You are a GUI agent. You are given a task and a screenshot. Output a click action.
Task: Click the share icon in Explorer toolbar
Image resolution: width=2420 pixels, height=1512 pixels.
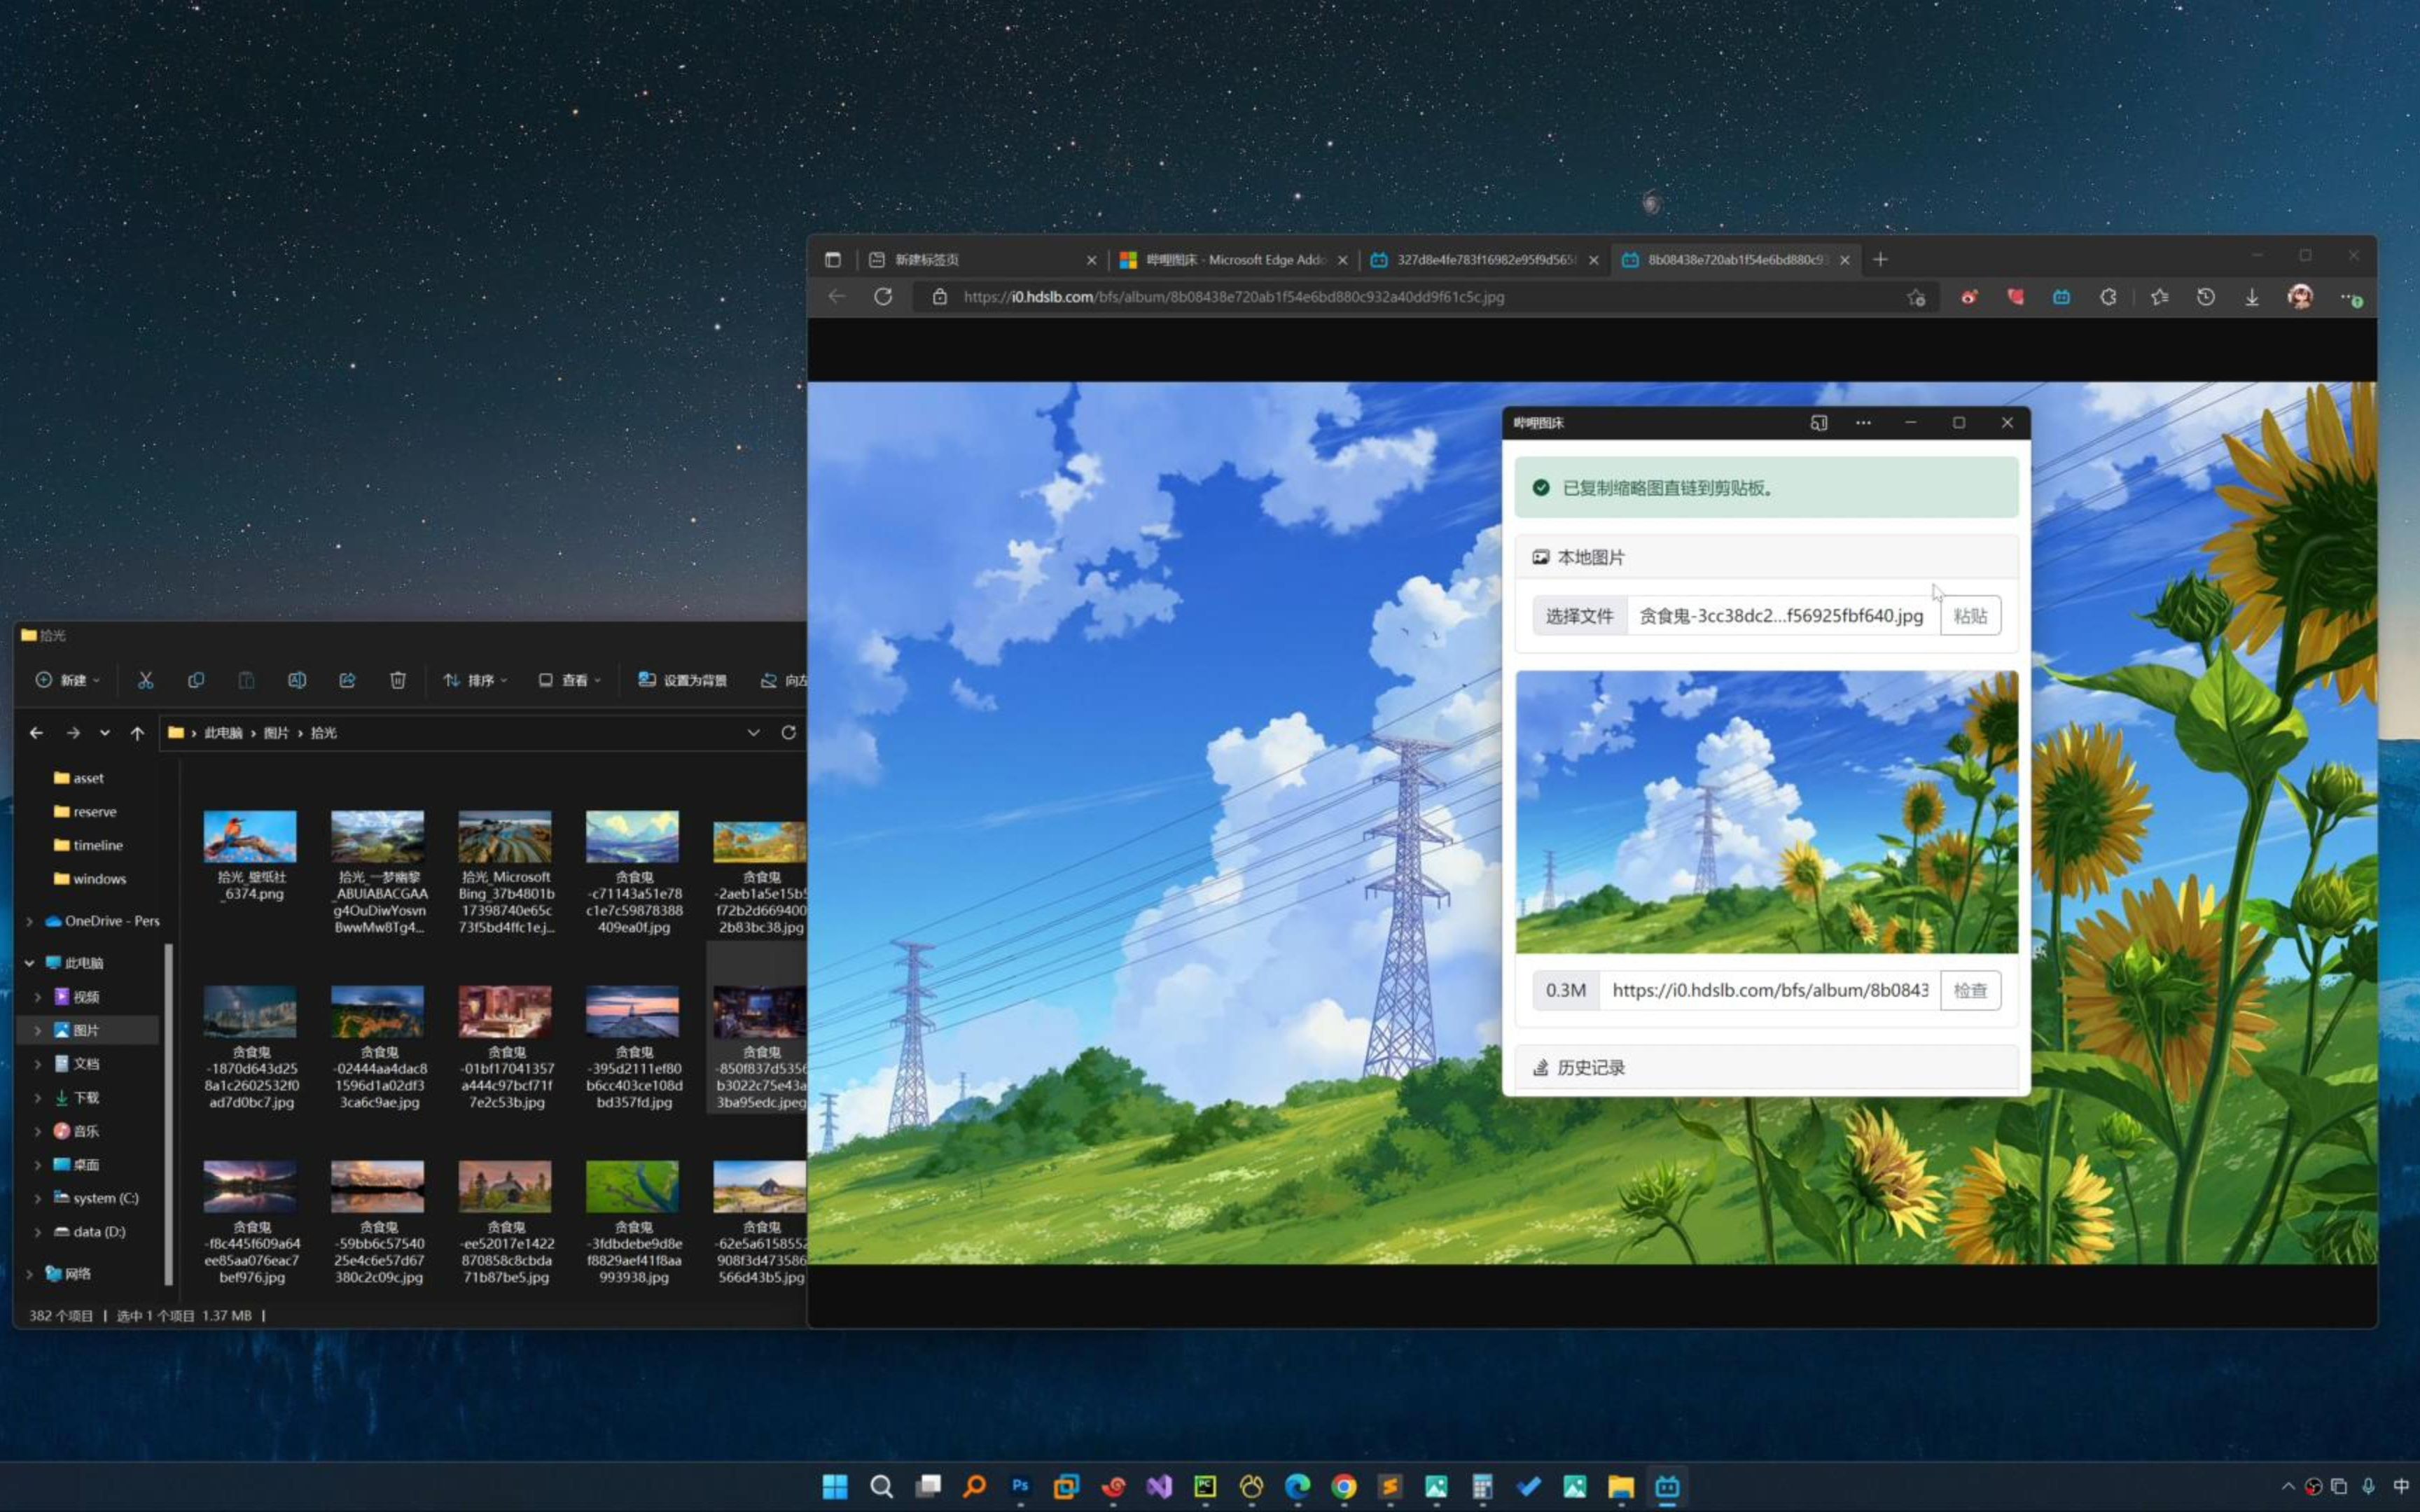(347, 680)
